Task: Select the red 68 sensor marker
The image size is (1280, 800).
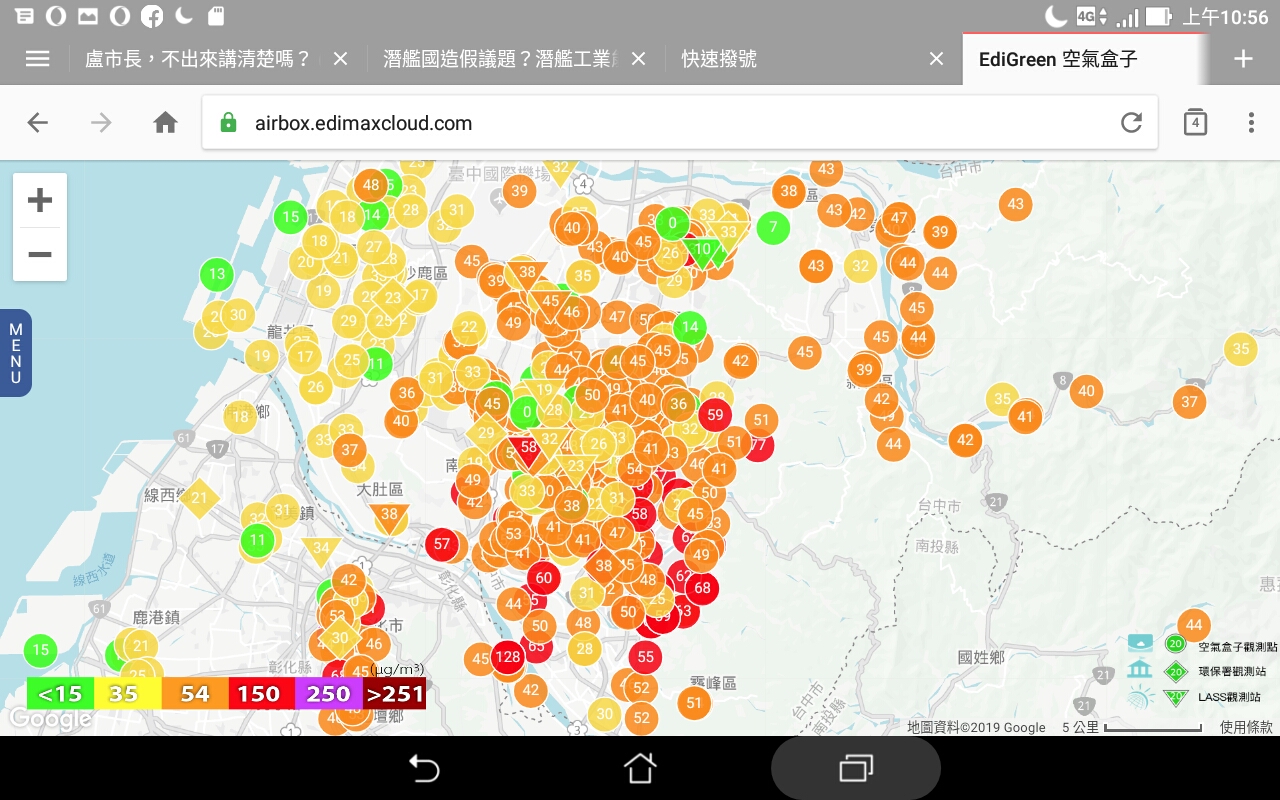Action: pyautogui.click(x=702, y=587)
